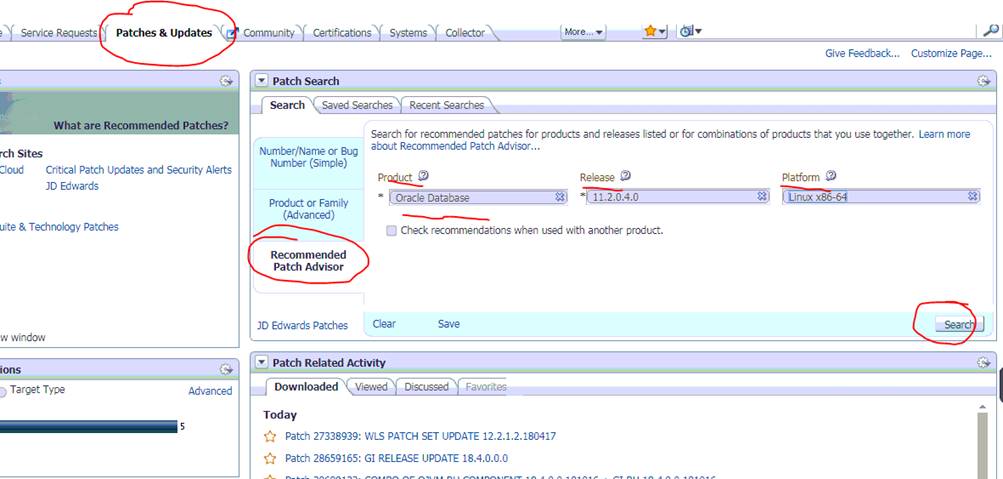Open the Recent Searches tab
This screenshot has height=479, width=1003.
point(446,105)
